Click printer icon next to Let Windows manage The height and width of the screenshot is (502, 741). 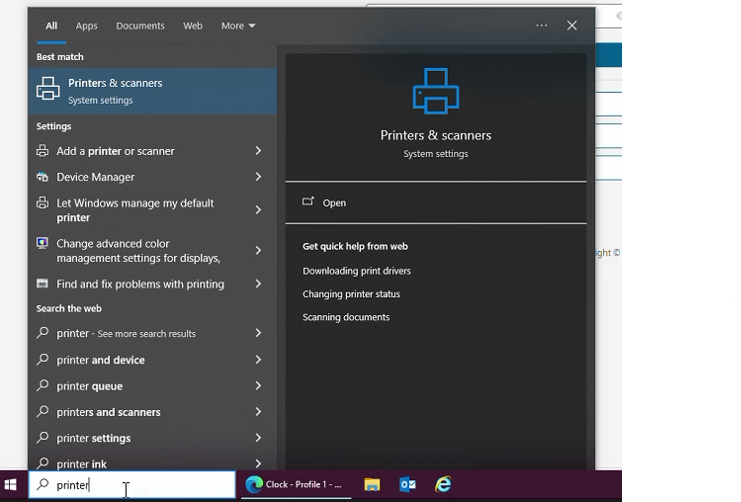(43, 203)
